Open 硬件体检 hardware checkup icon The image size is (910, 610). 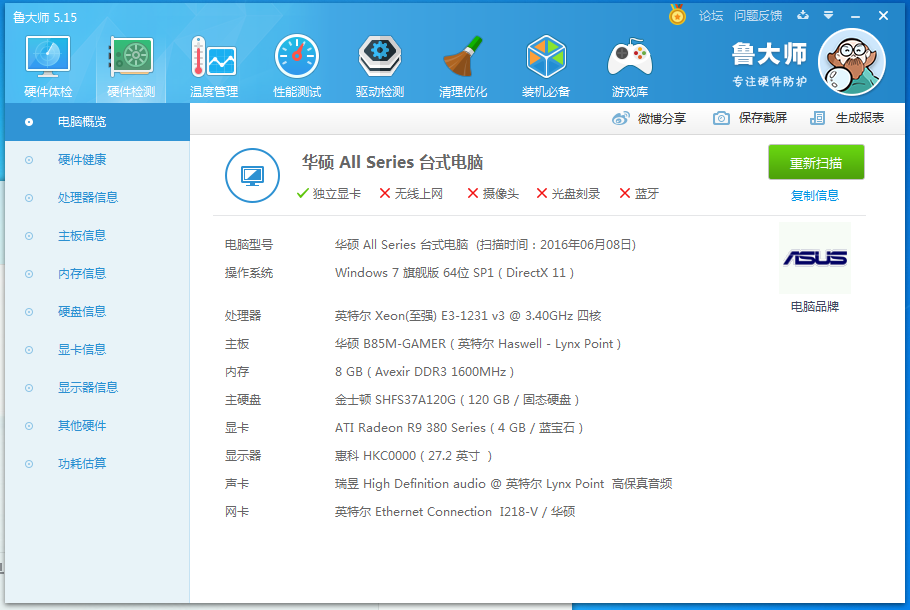click(48, 66)
